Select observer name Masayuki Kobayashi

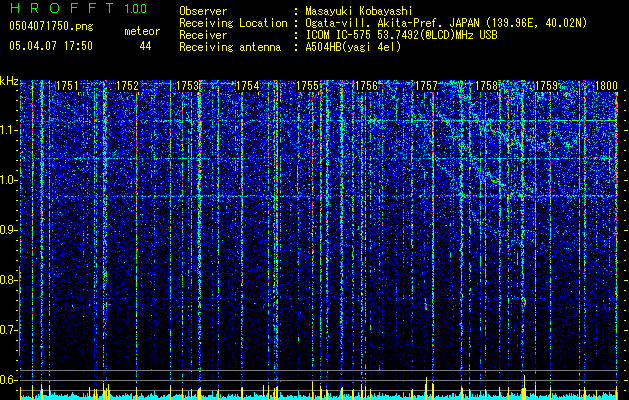click(359, 11)
